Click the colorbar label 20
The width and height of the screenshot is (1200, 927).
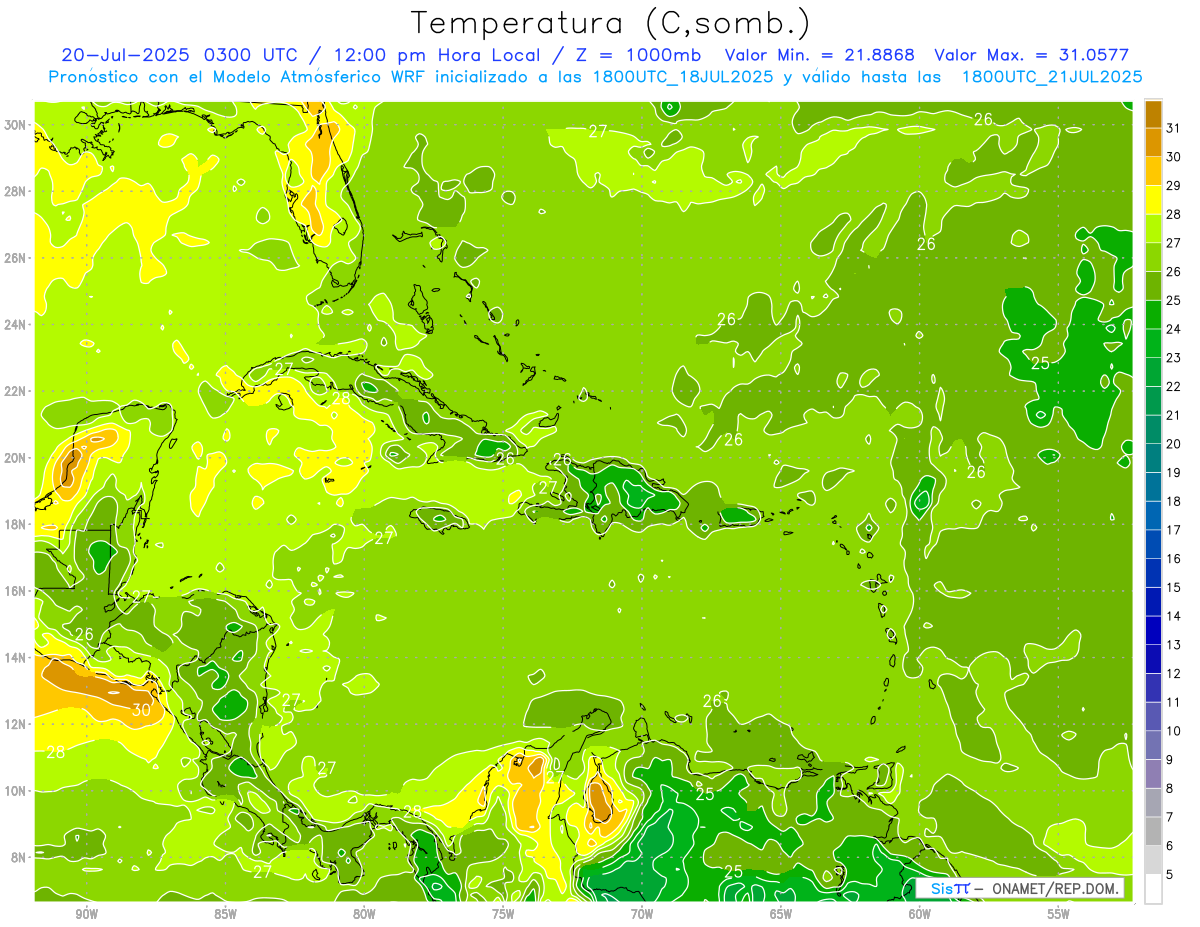1174,444
